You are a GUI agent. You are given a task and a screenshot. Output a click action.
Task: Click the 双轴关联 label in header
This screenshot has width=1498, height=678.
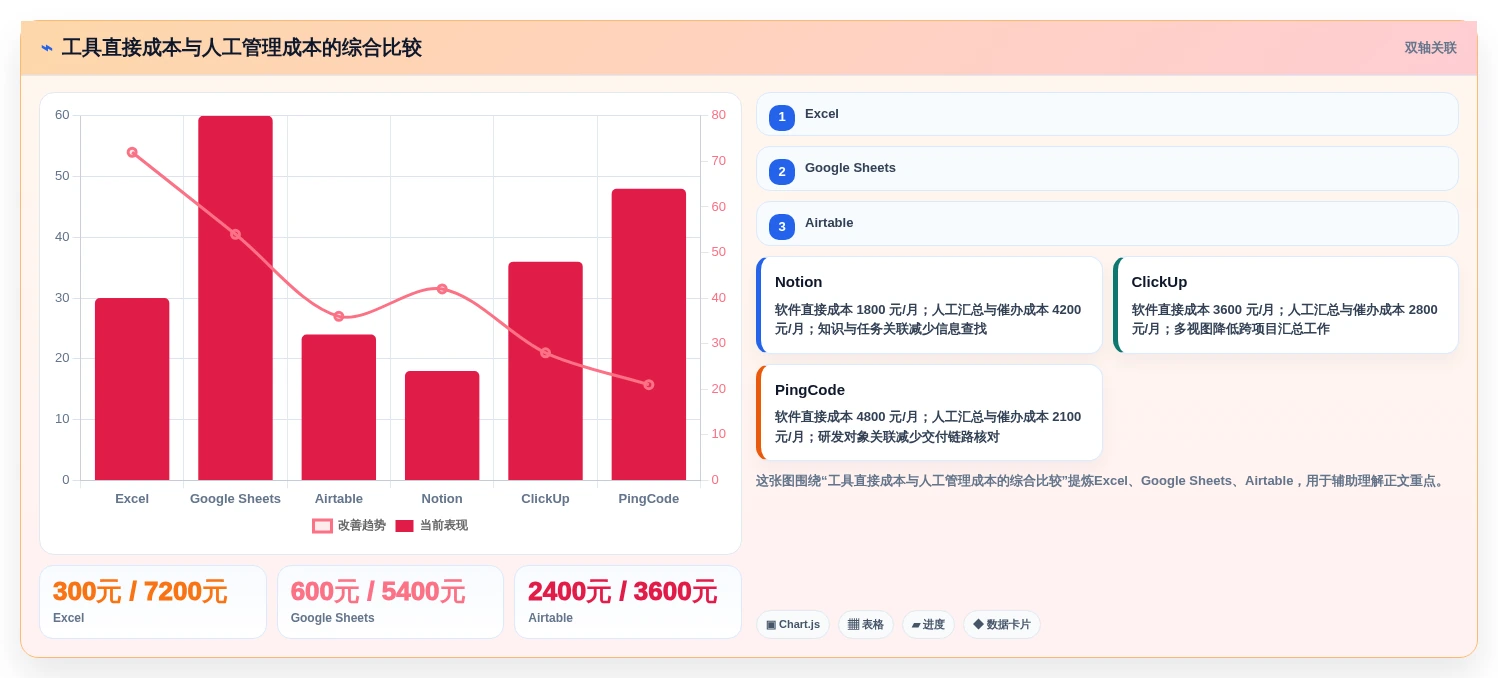coord(1430,48)
